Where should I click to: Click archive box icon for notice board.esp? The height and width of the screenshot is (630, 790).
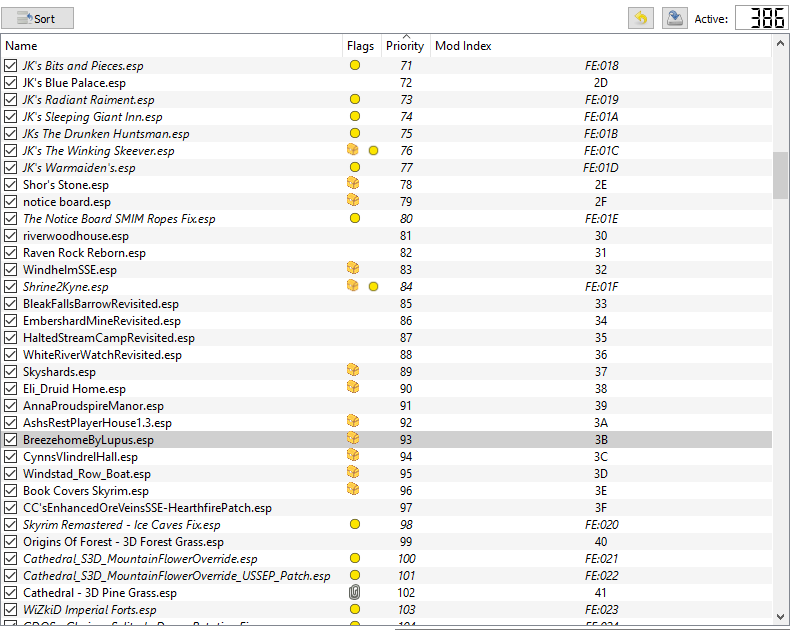pyautogui.click(x=353, y=201)
